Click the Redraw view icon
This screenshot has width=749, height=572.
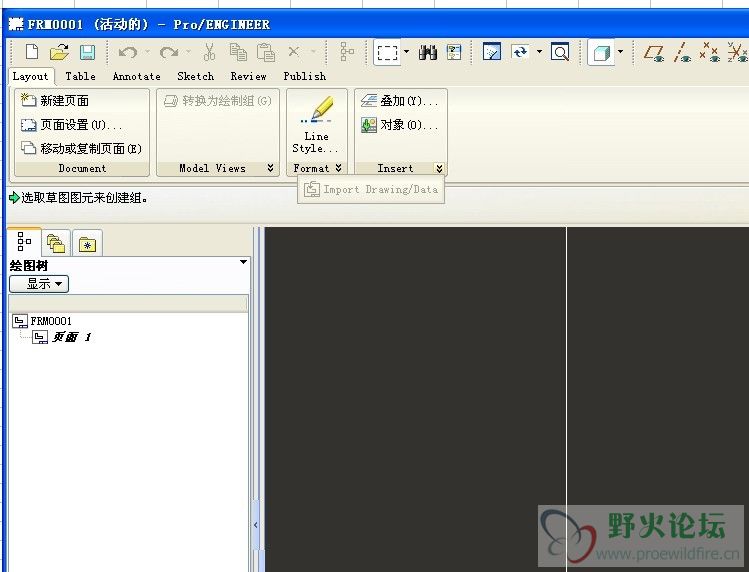pos(492,52)
